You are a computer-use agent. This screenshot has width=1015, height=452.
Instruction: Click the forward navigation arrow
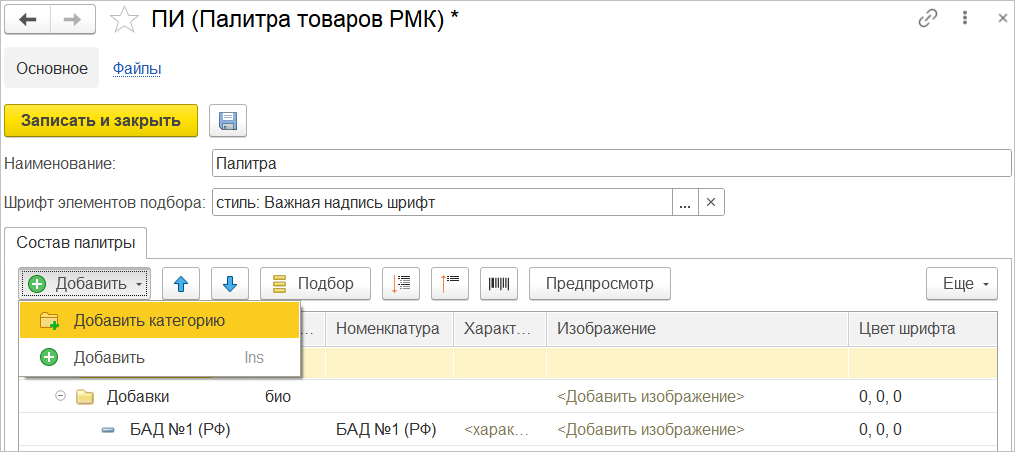click(x=73, y=20)
